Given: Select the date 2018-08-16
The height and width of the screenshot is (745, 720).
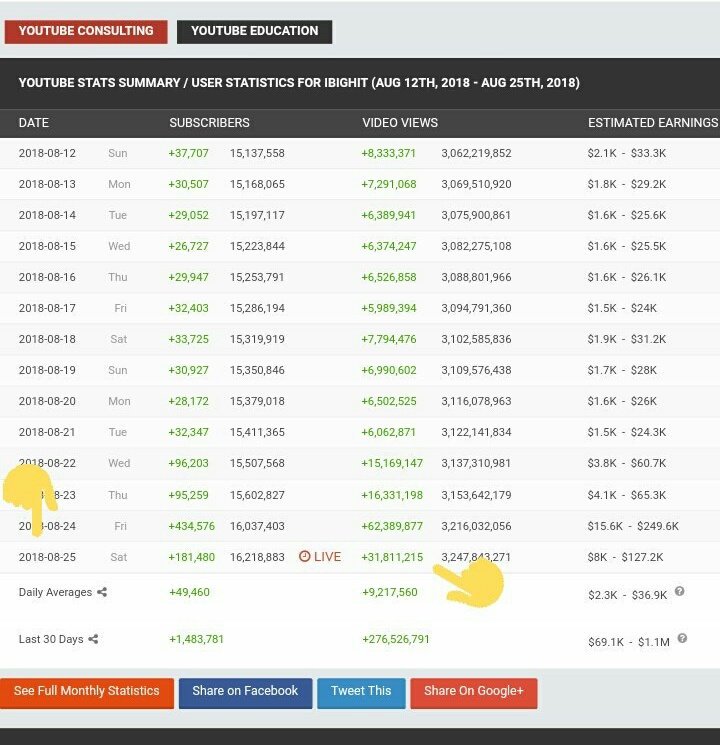Looking at the screenshot, I should 47,277.
